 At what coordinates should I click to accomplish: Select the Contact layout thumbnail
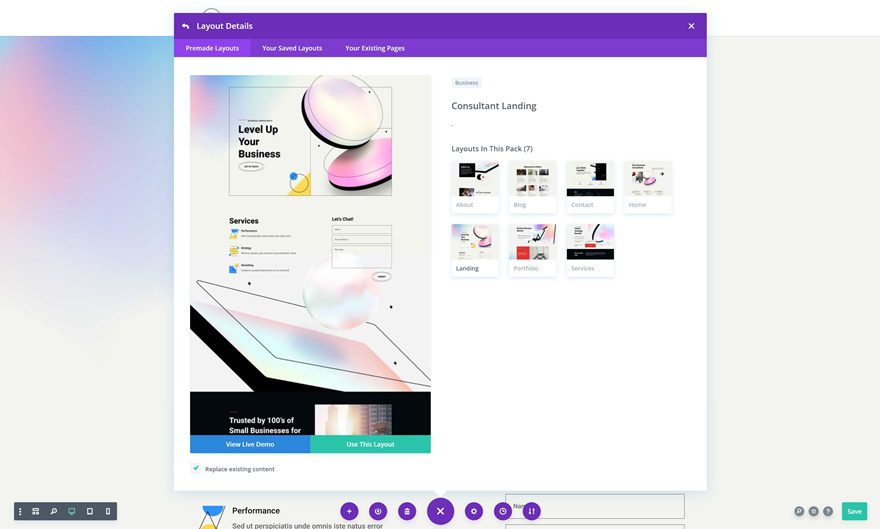tap(590, 187)
